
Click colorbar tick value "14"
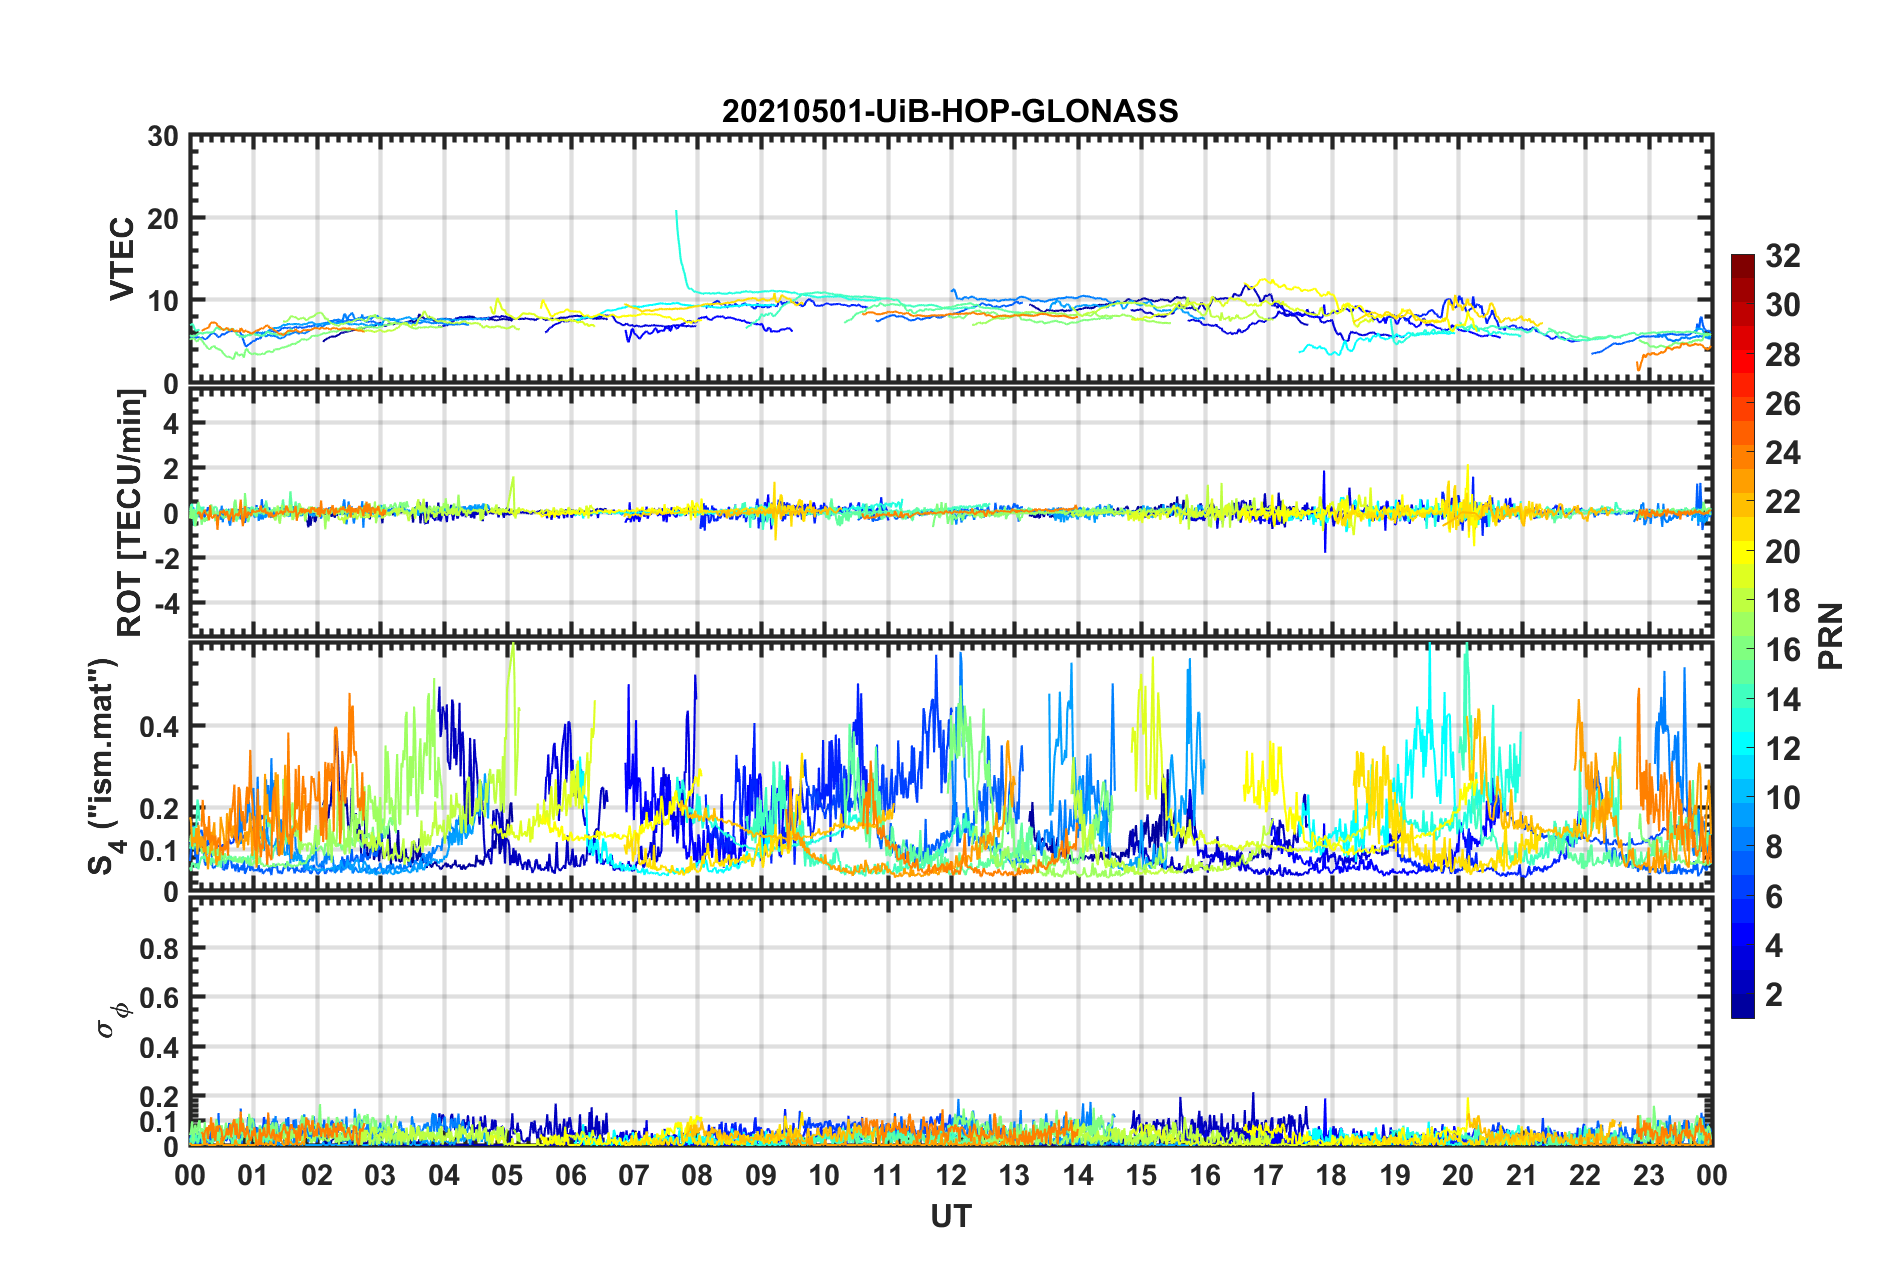(1782, 699)
